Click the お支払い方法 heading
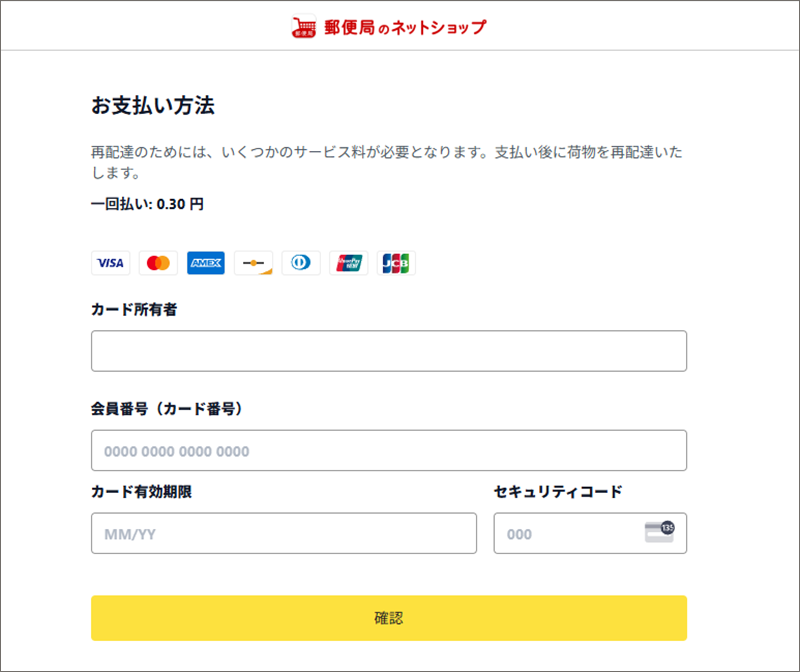Image resolution: width=800 pixels, height=672 pixels. pos(153,105)
